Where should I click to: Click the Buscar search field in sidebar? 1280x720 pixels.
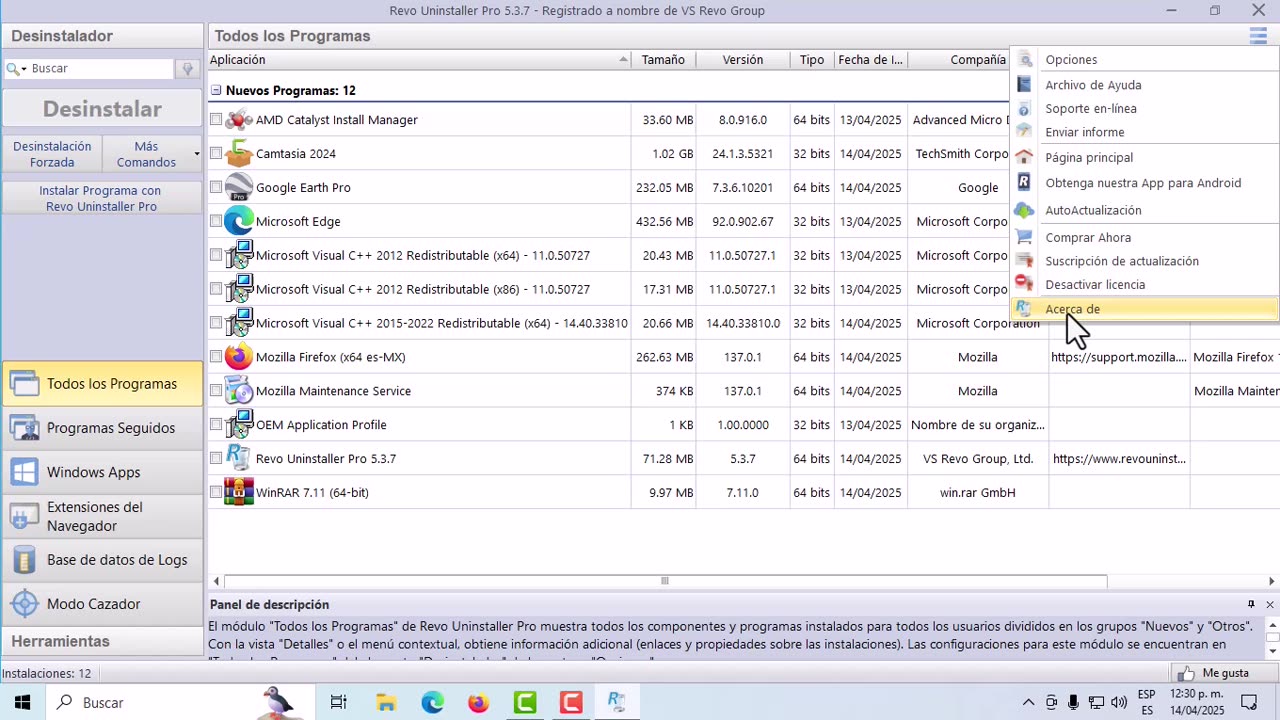(100, 69)
